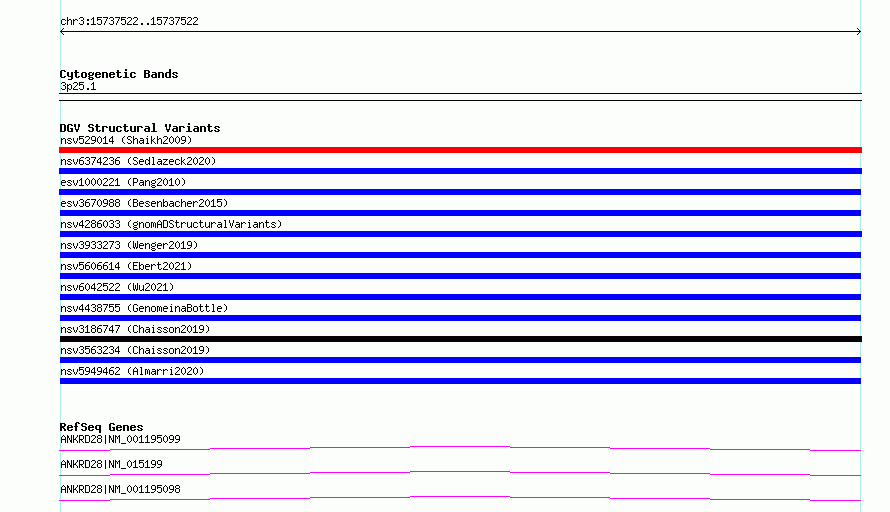Click the ANKRD28|NM_001195098 transcript label
890x512 pixels.
[120, 489]
